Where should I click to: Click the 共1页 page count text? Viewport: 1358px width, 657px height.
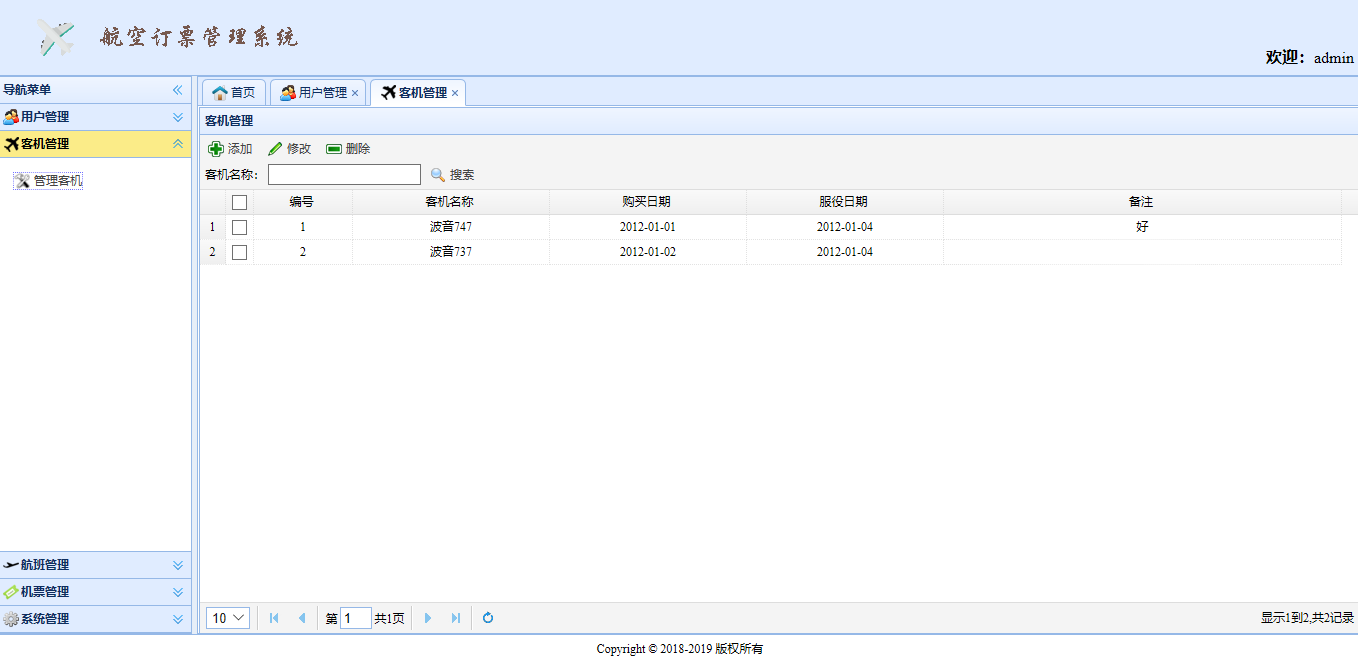click(x=389, y=619)
